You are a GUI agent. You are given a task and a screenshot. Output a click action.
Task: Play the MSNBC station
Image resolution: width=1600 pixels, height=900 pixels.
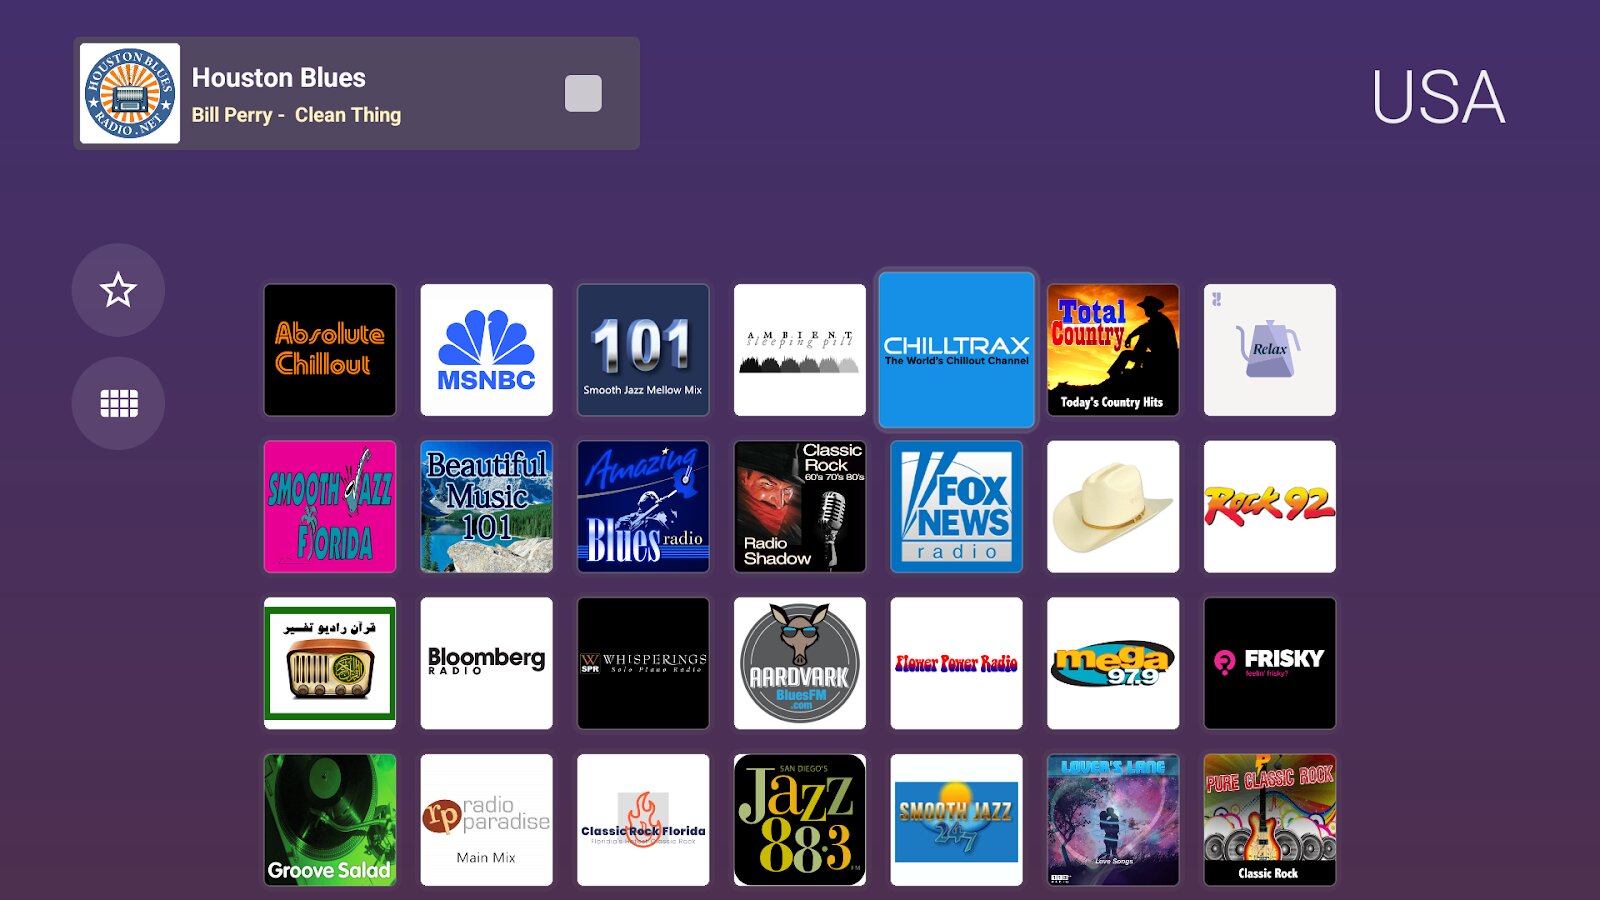tap(486, 350)
